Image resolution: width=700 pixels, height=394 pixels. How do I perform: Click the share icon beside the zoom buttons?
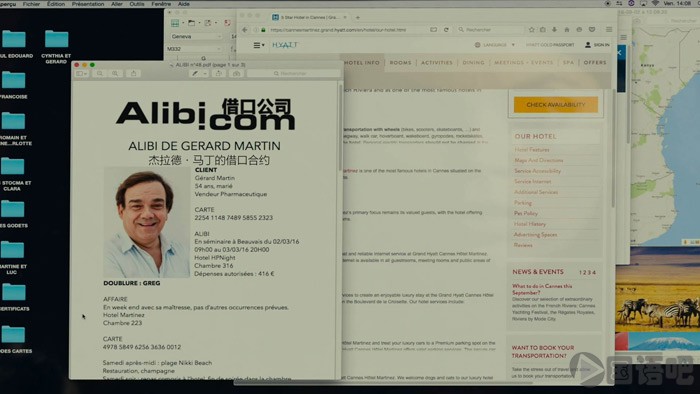(x=133, y=73)
